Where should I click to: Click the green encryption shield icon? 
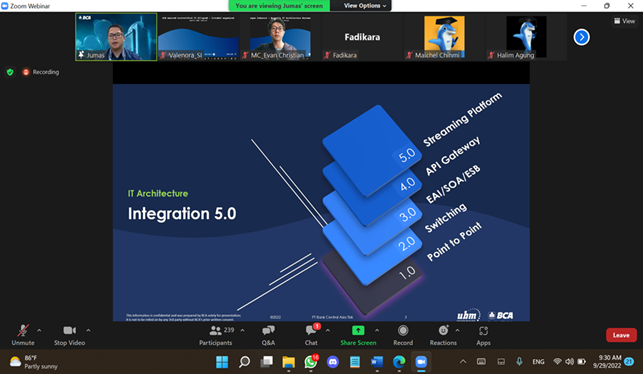(x=10, y=72)
